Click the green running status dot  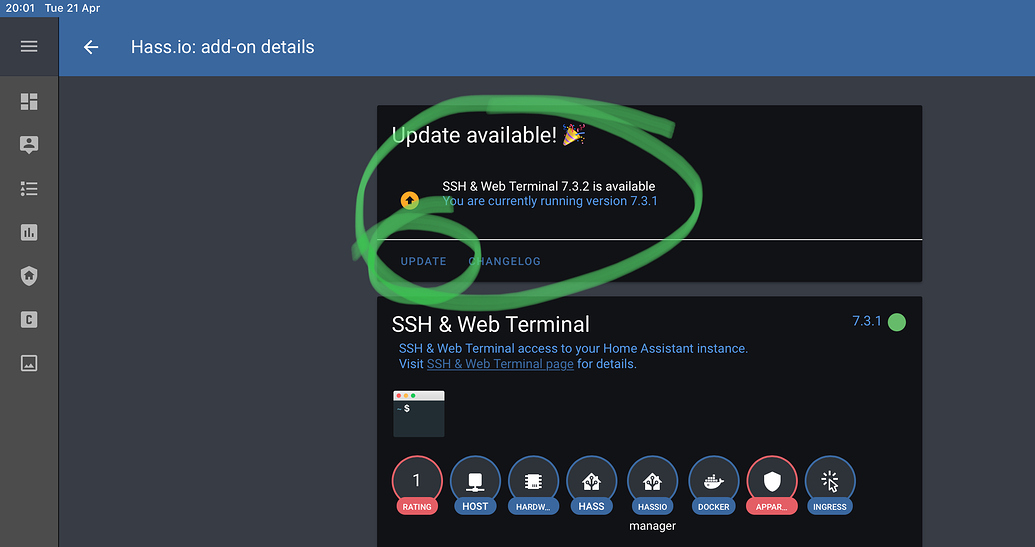click(x=896, y=322)
